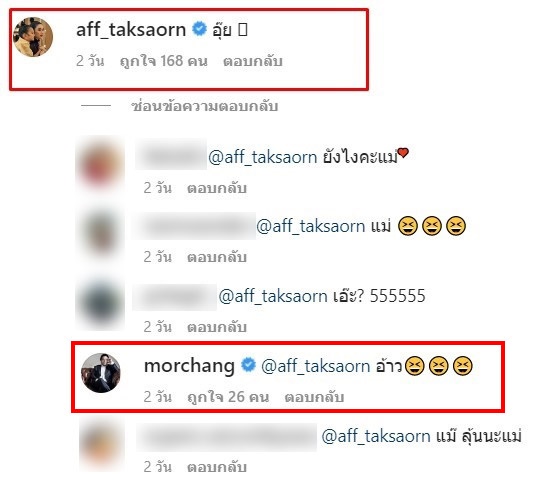556x487 pixels.
Task: Click verified badge next to morchang
Action: [248, 365]
